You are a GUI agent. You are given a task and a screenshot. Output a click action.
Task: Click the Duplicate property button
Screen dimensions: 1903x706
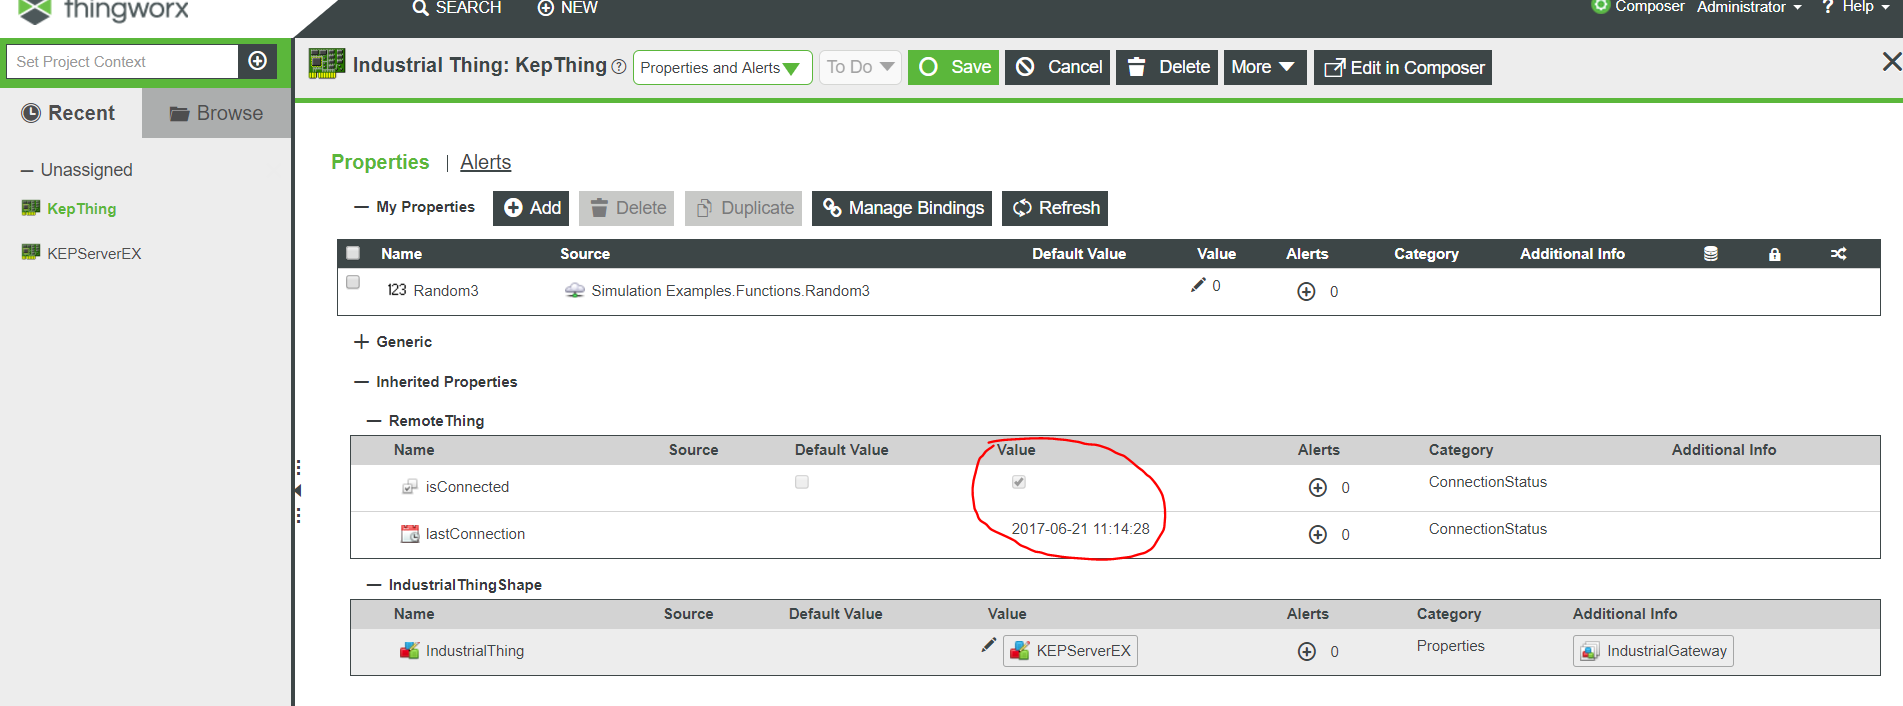[x=743, y=208]
